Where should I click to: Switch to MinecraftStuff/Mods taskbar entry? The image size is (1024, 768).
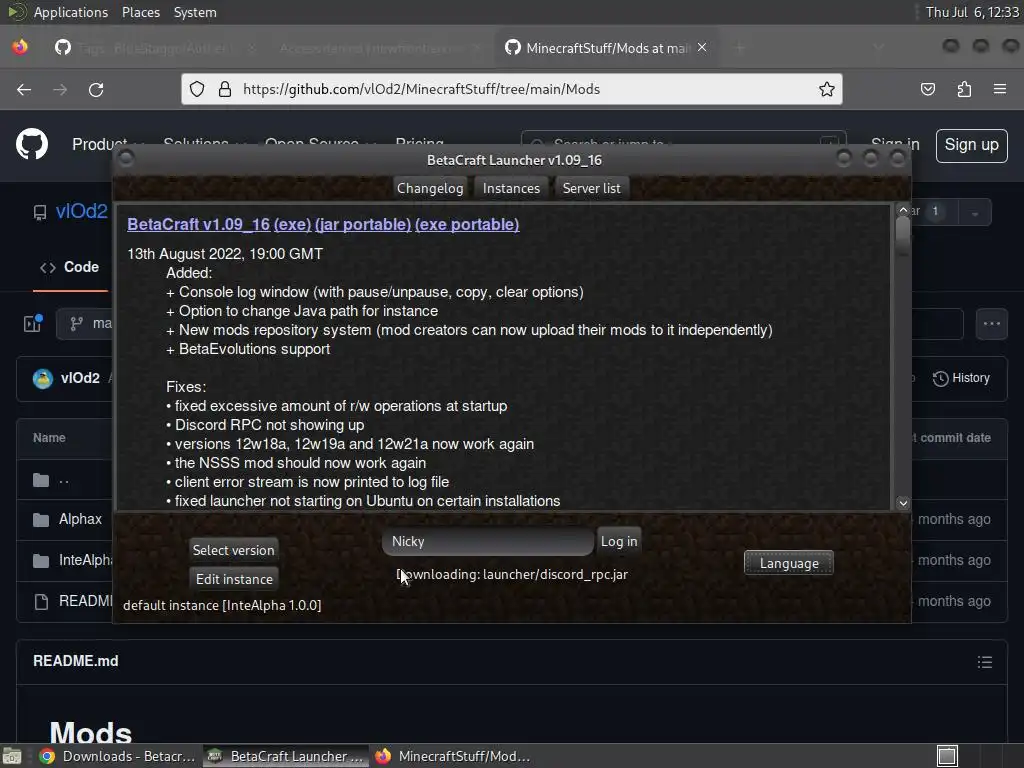455,756
